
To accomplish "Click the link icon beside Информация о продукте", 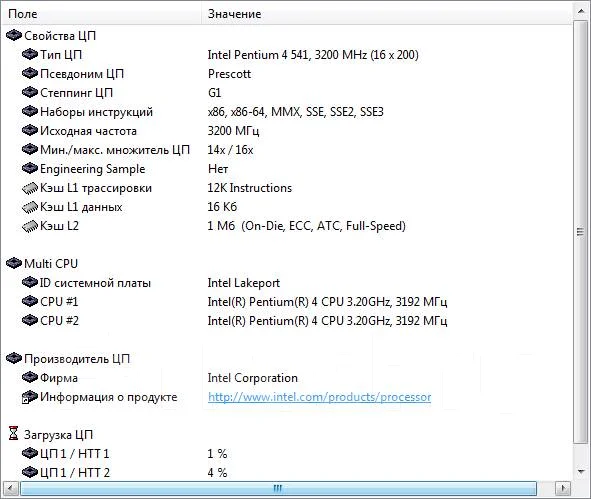I will pyautogui.click(x=30, y=397).
